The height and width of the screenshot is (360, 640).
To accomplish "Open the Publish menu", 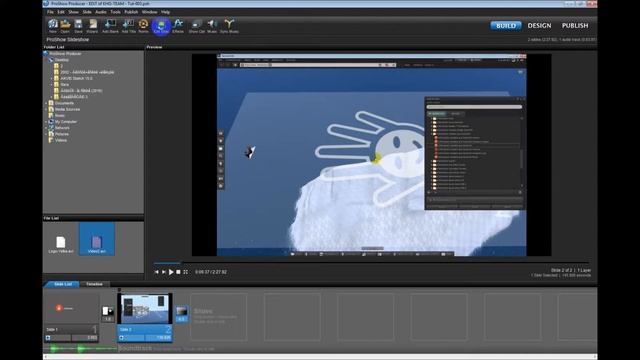I will pos(131,12).
